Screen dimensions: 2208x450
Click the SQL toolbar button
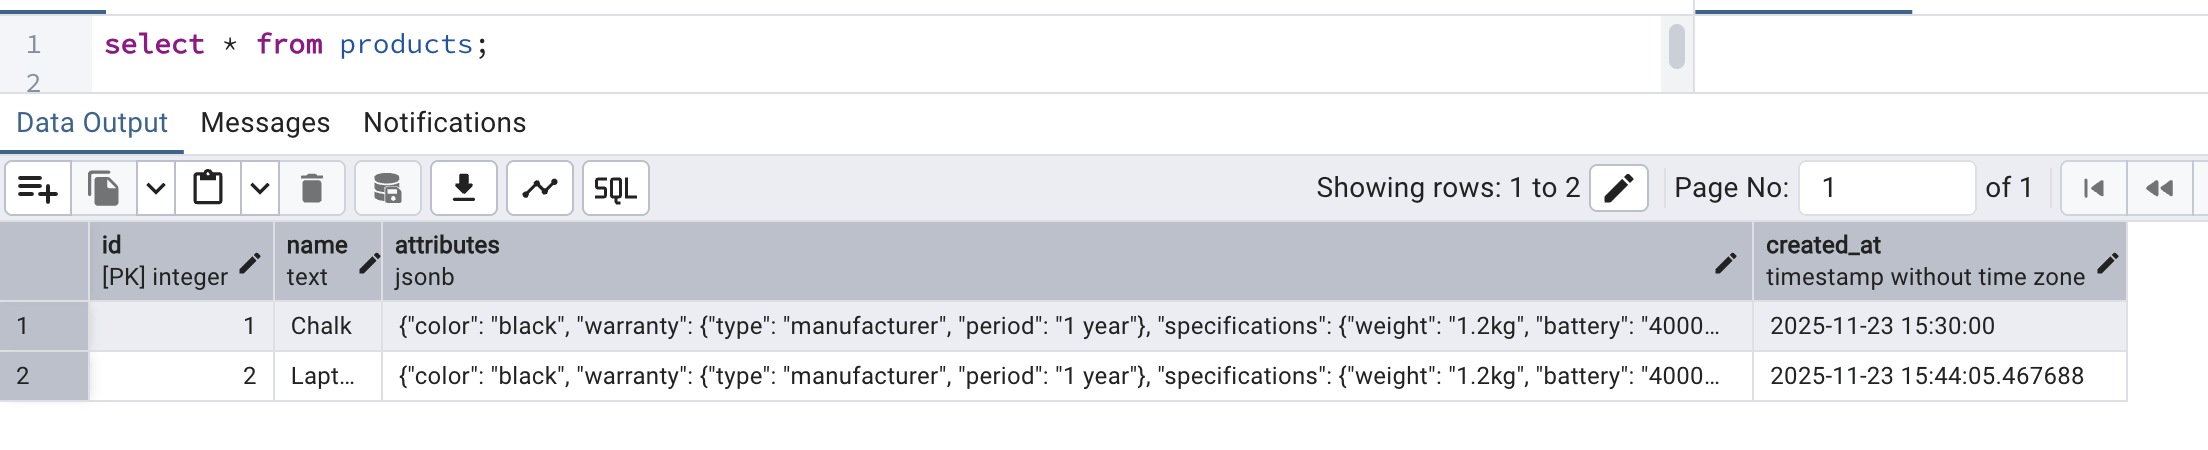[x=615, y=188]
